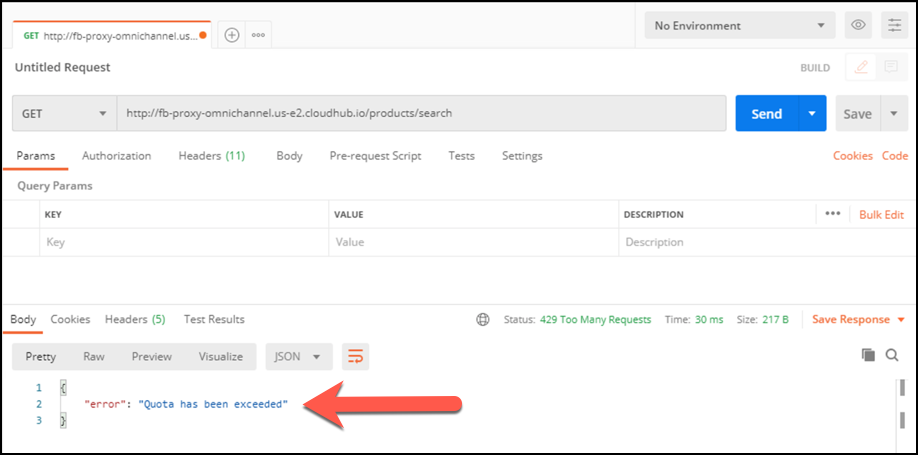The width and height of the screenshot is (918, 455).
Task: Open the Code link
Action: coord(895,156)
